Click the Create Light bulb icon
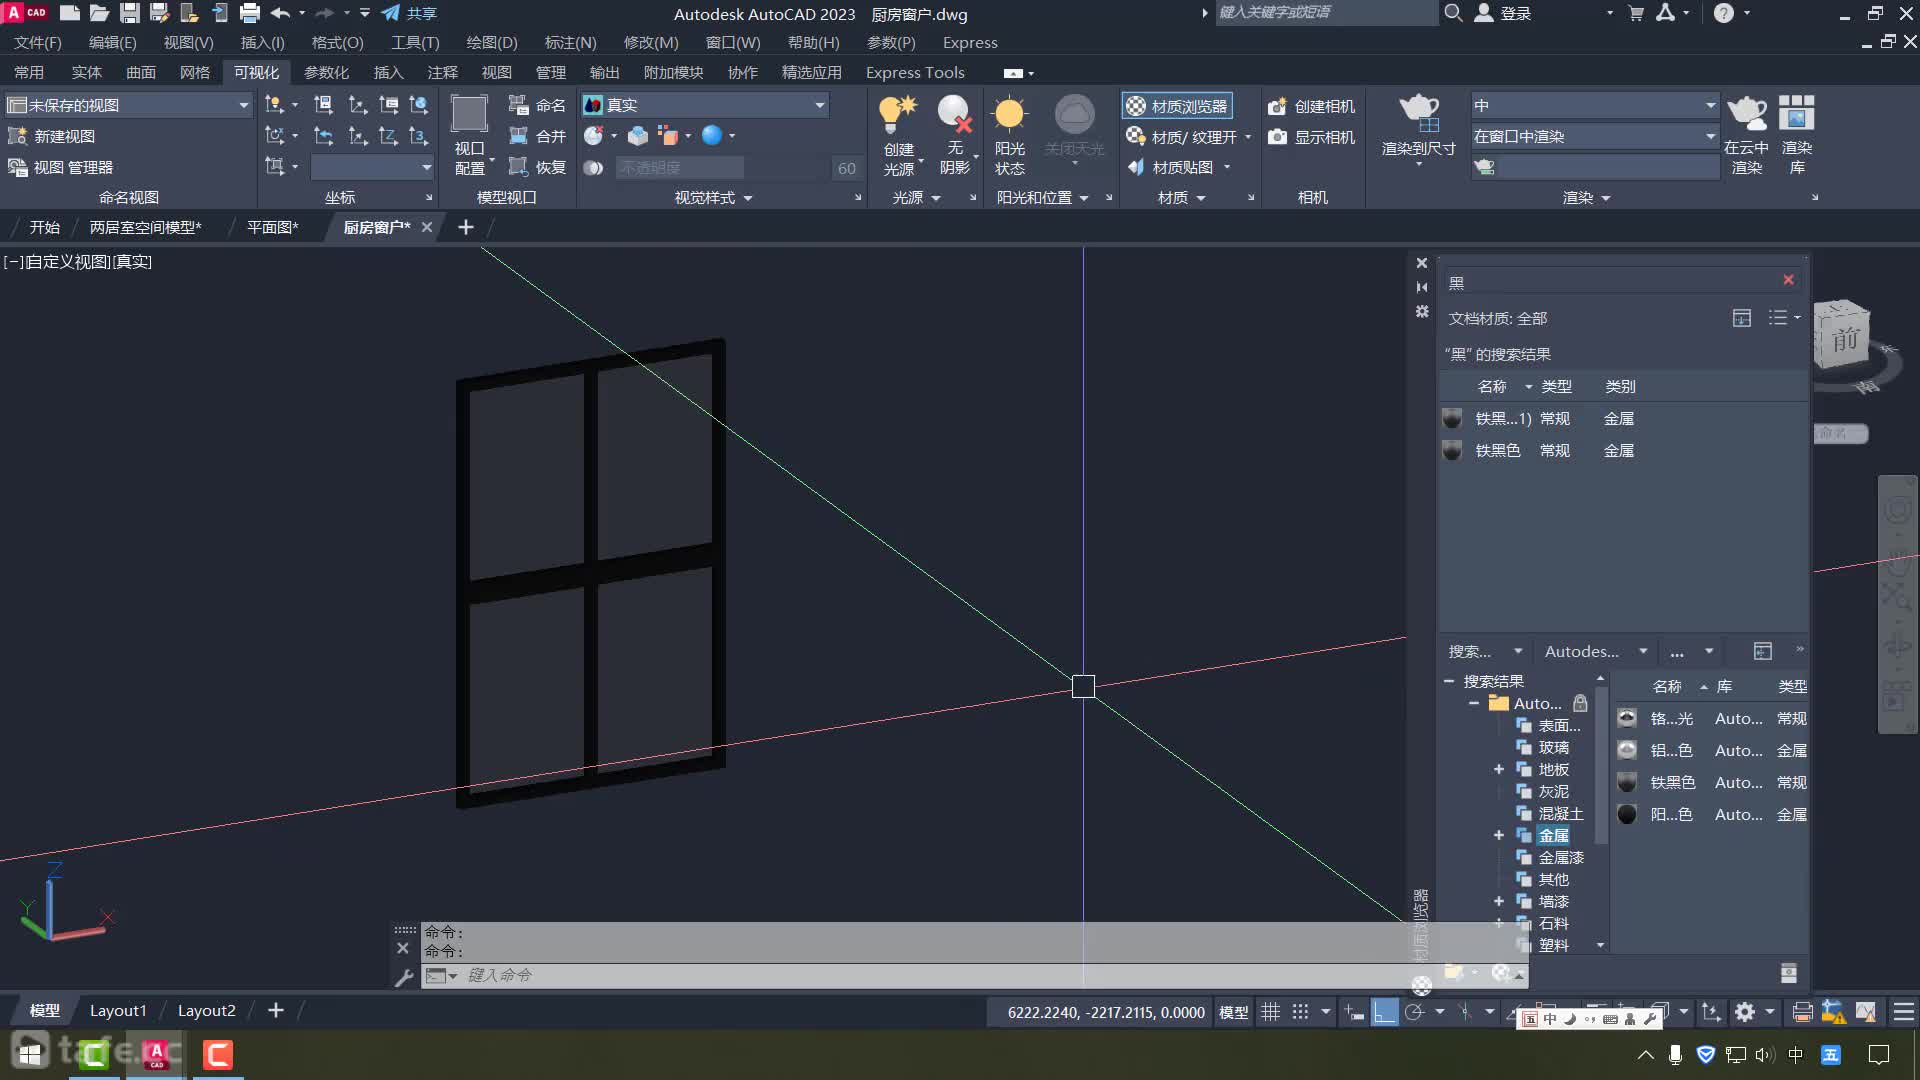Screen dimensions: 1920x1080 [x=898, y=115]
